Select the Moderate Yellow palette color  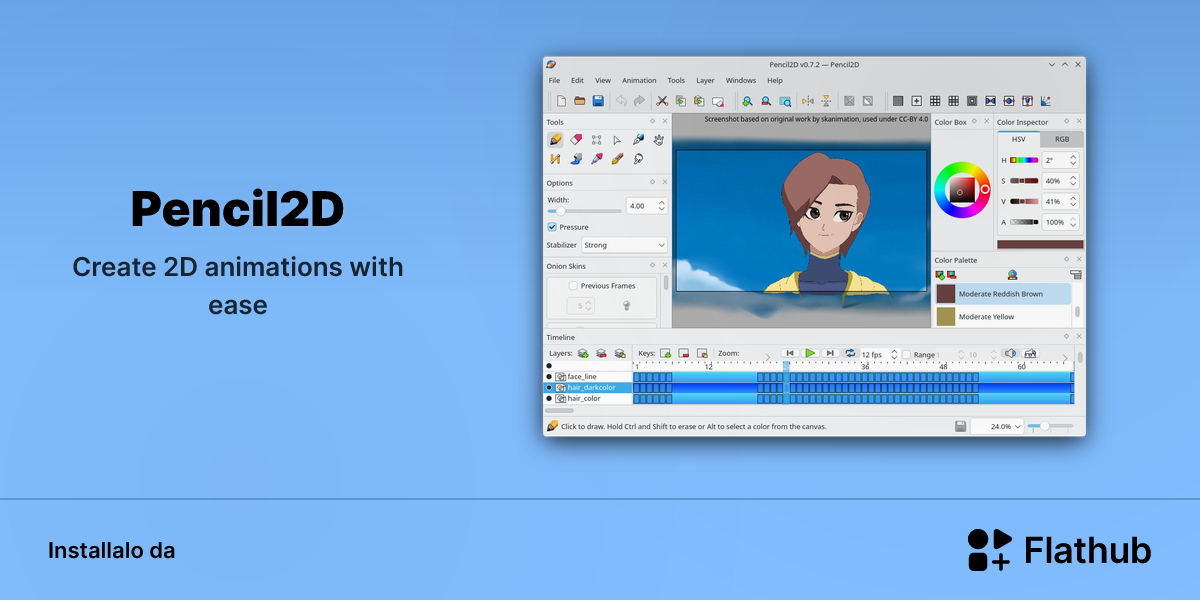[x=1003, y=317]
